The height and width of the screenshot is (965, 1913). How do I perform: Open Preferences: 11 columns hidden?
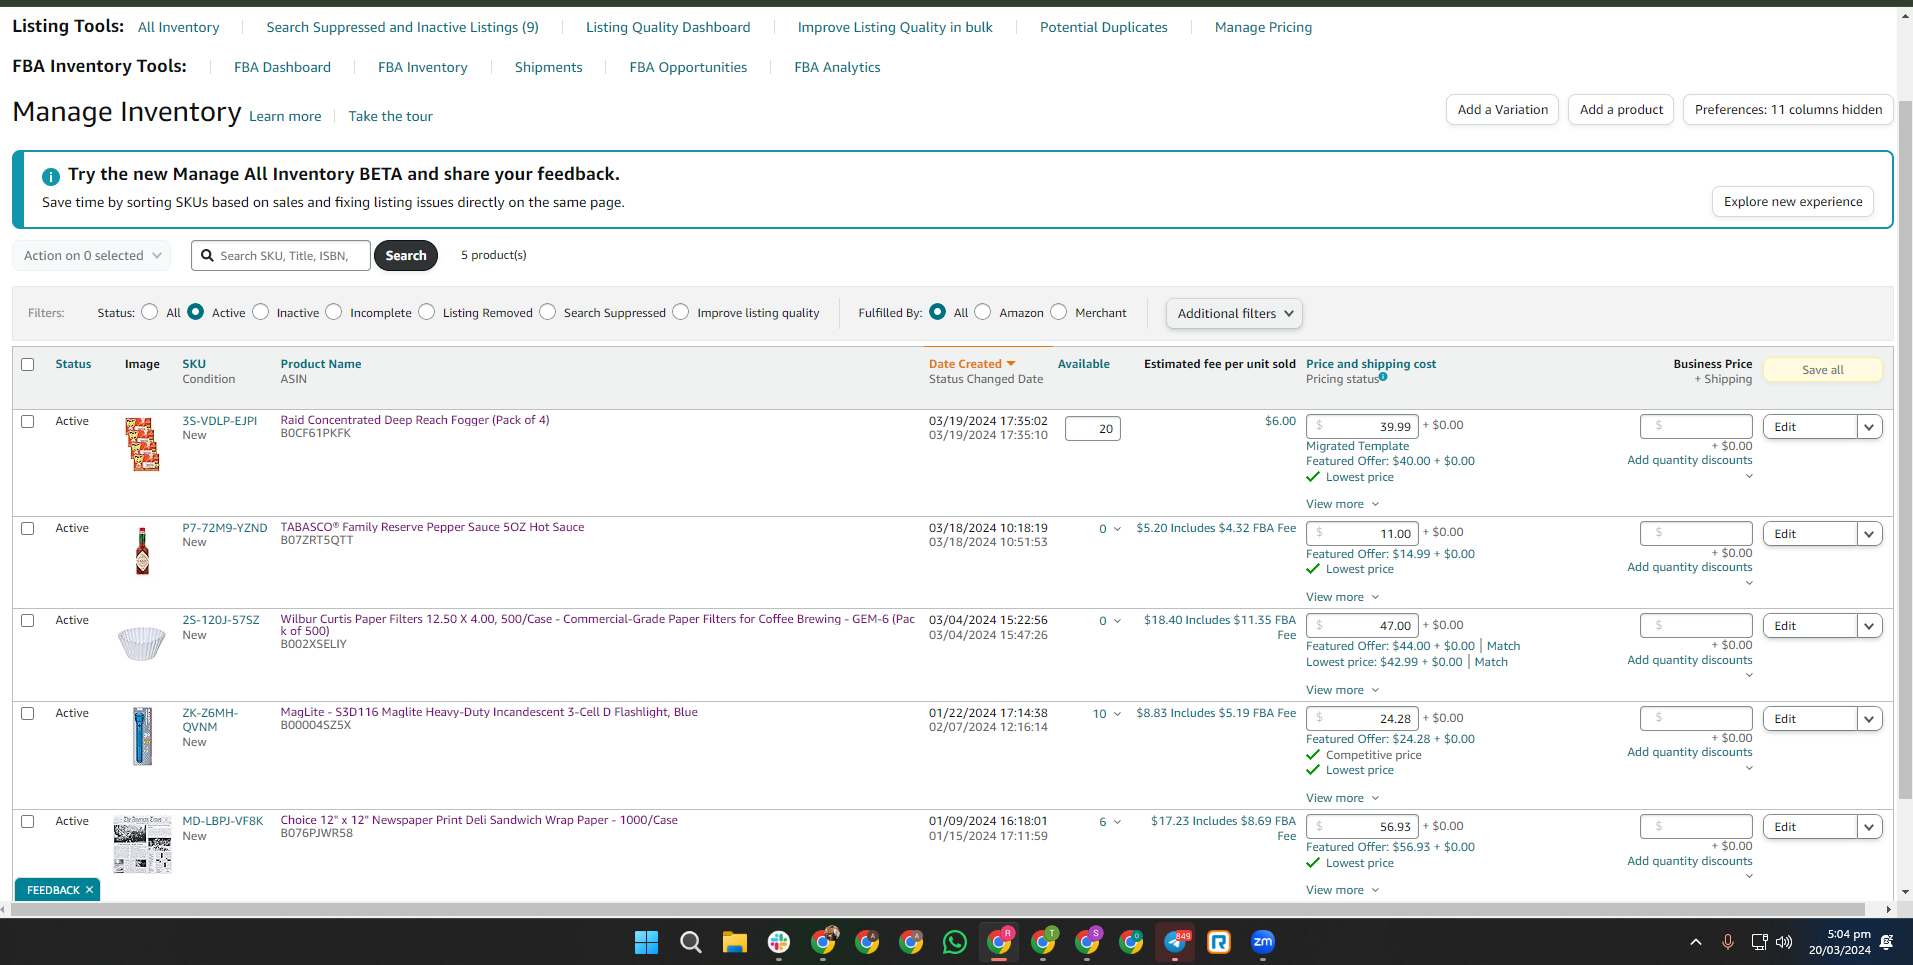point(1788,110)
